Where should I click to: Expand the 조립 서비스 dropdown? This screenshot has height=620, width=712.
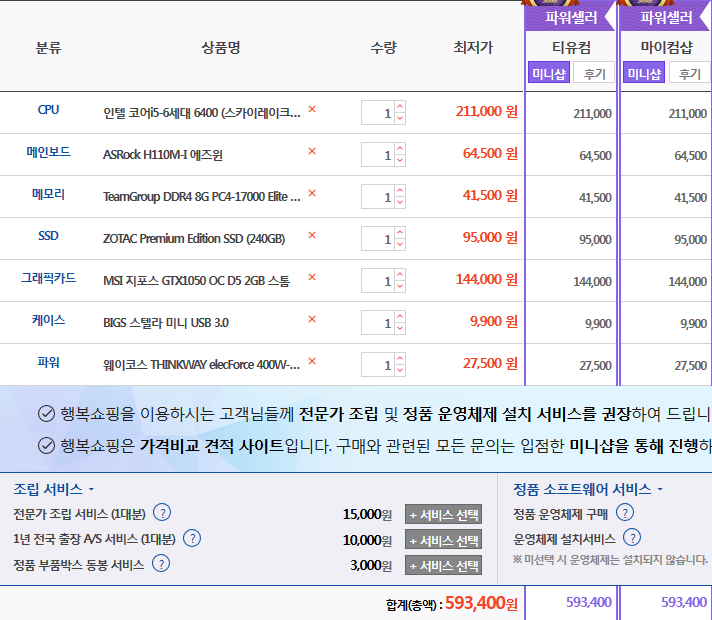[x=54, y=489]
